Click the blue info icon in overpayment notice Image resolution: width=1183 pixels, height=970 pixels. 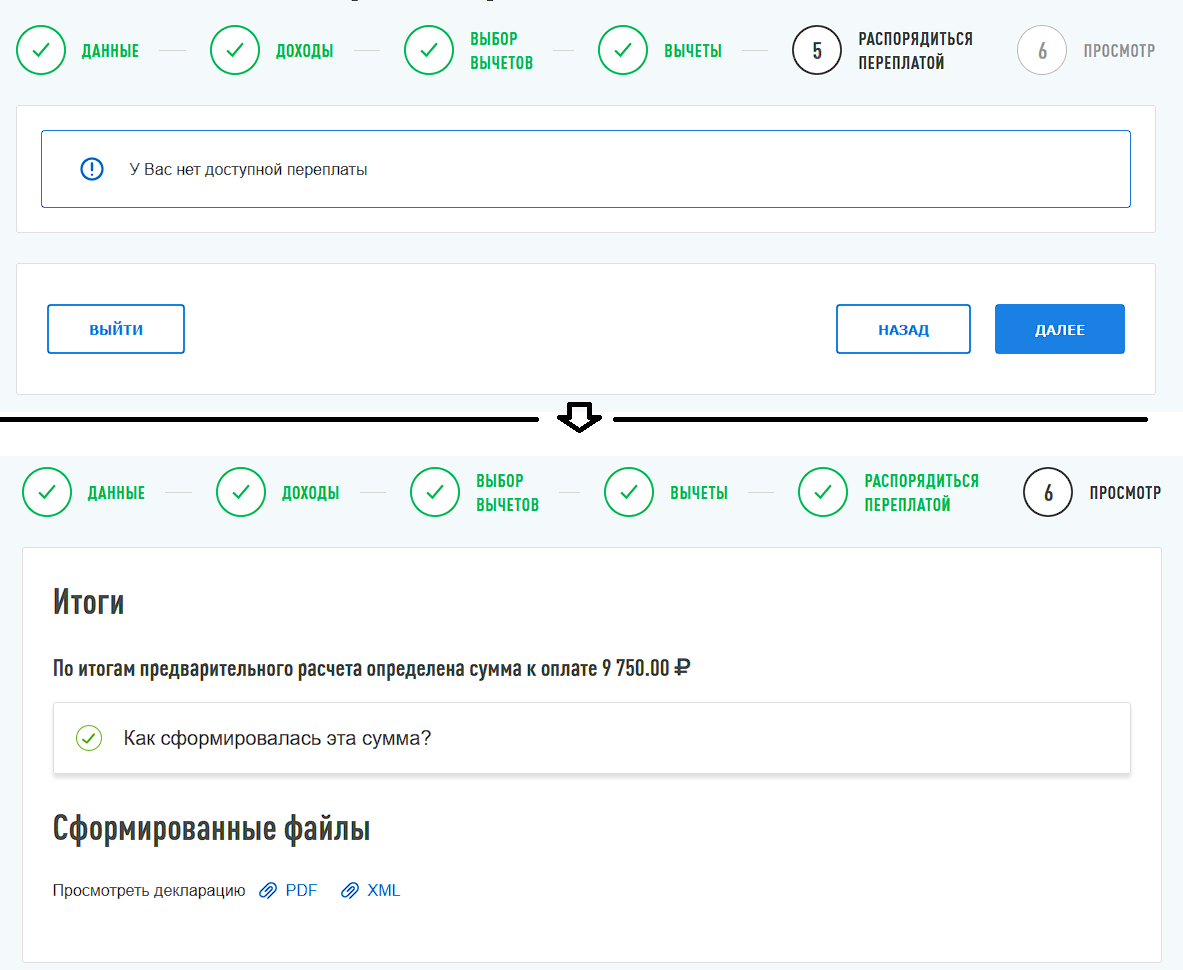tap(92, 169)
